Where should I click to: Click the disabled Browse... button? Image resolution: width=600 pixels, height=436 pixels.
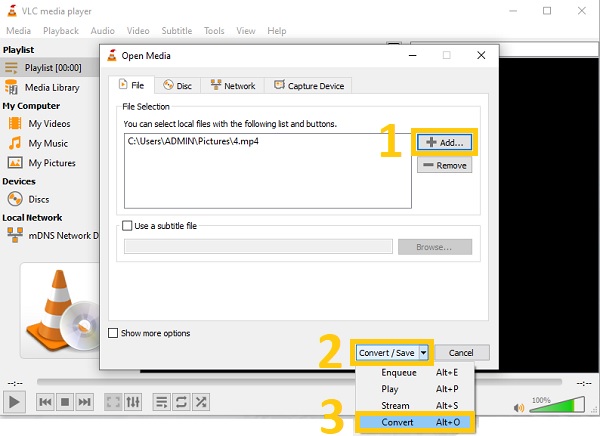tap(435, 247)
